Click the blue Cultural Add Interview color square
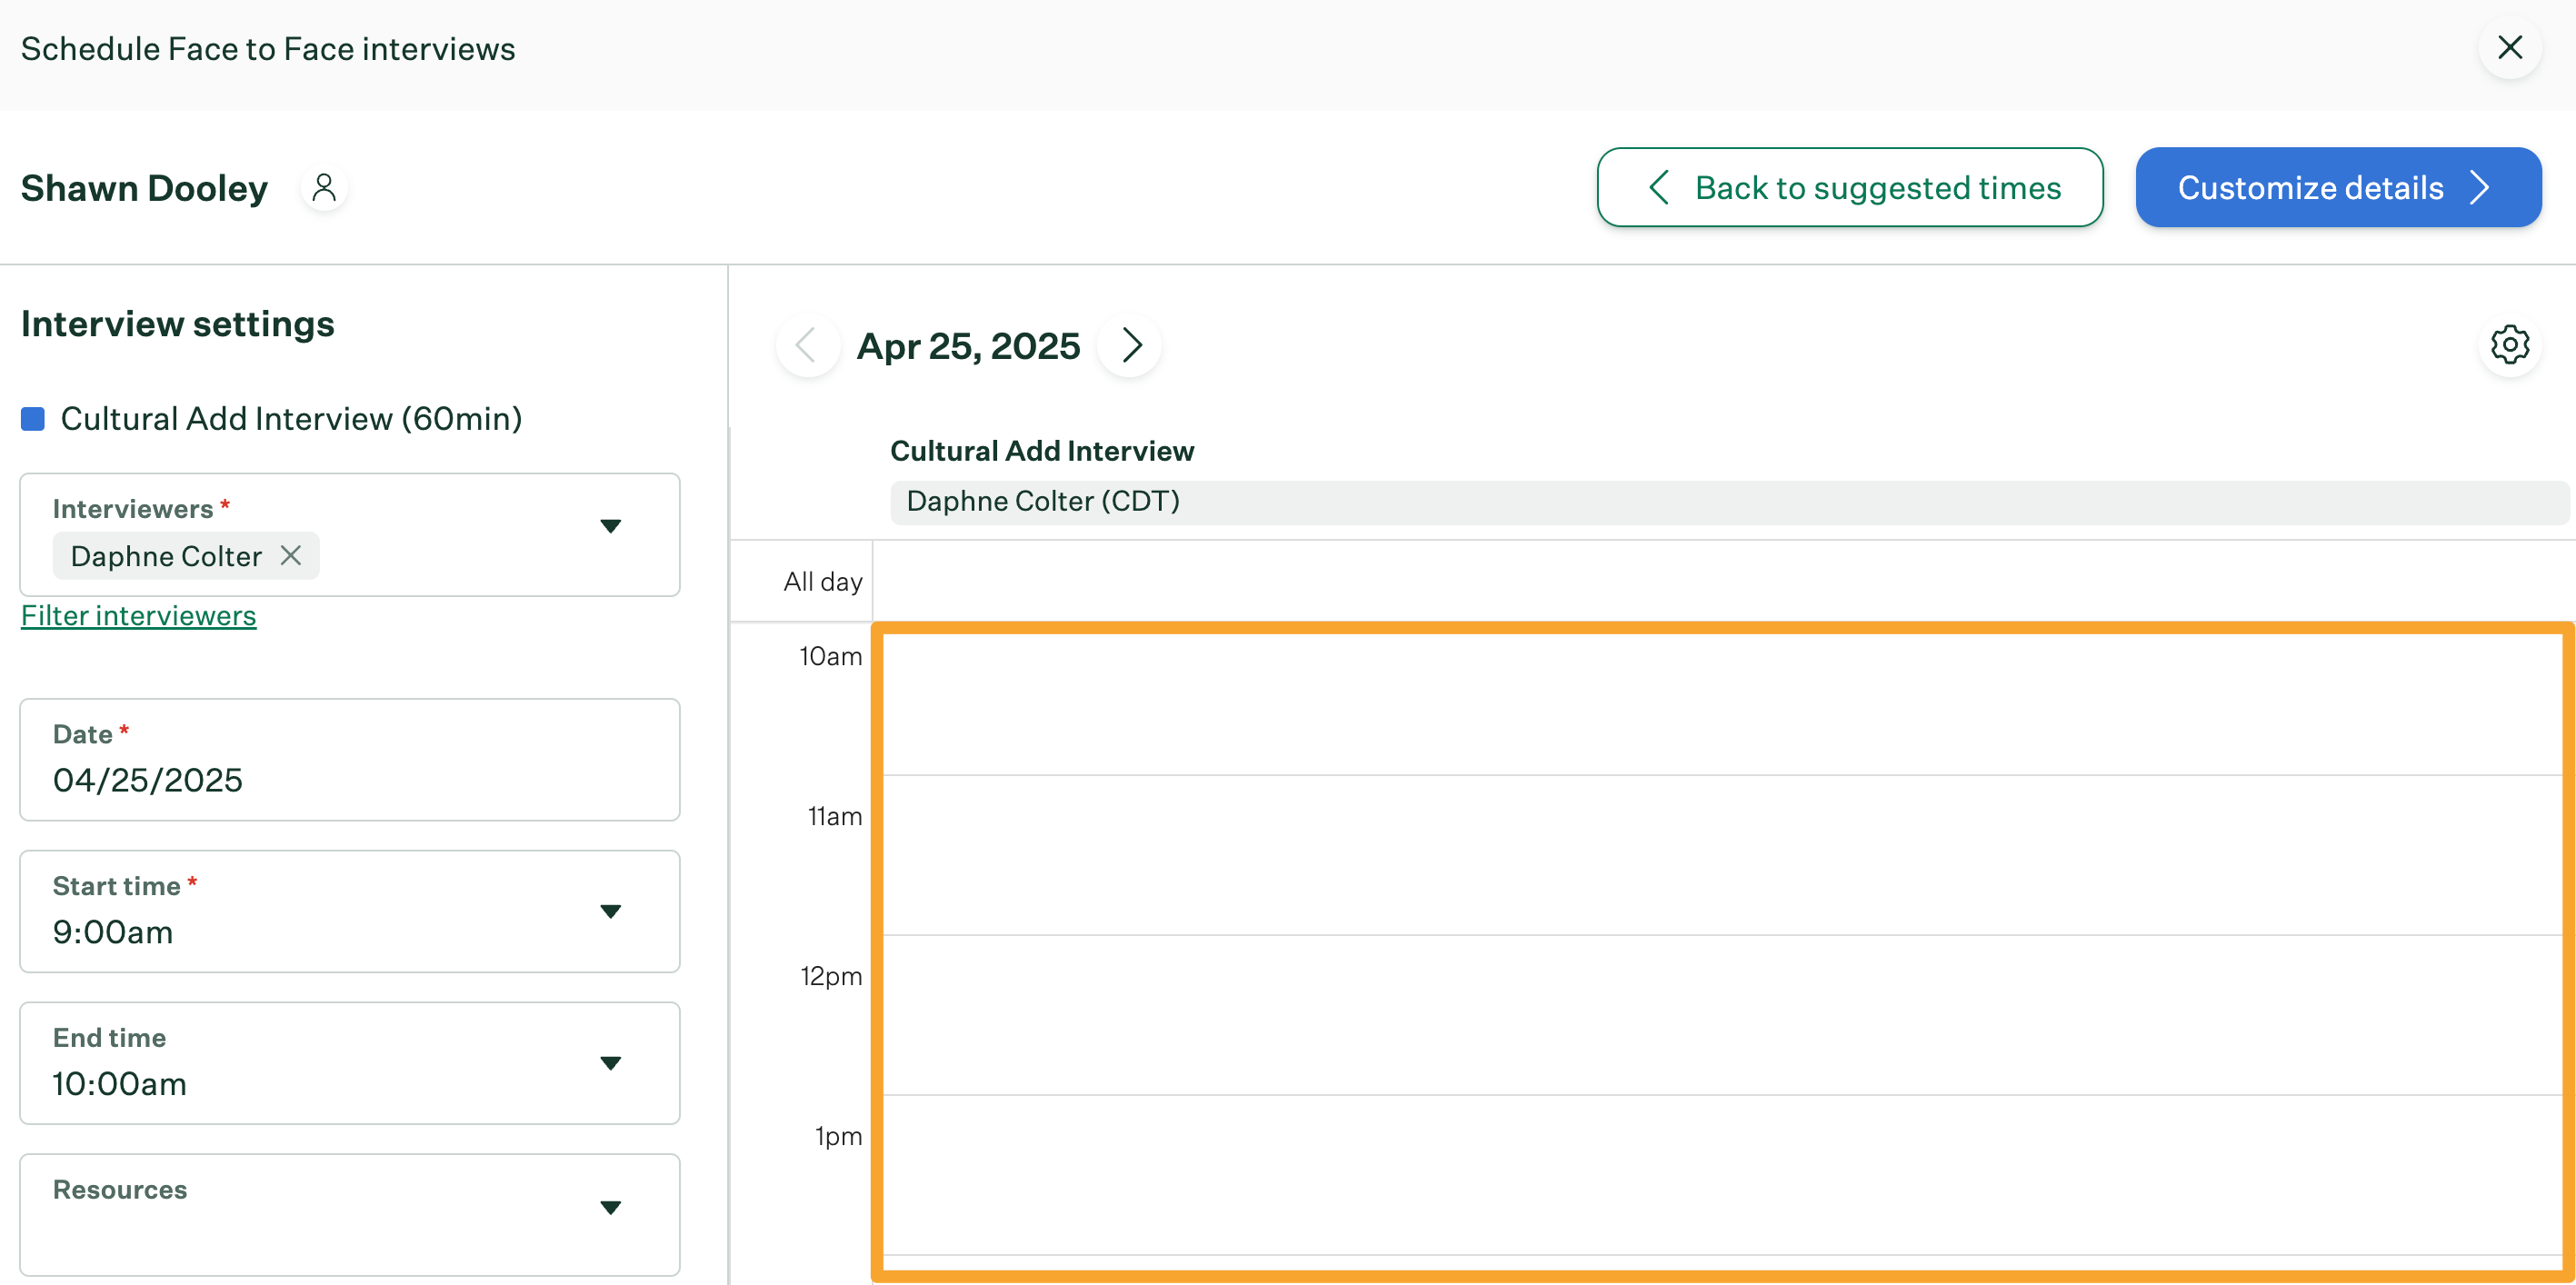The height and width of the screenshot is (1285, 2576). click(33, 419)
